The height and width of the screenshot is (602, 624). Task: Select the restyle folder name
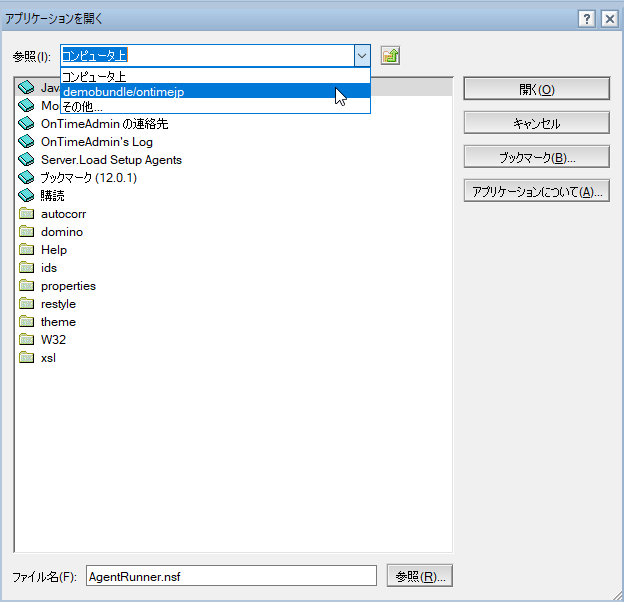(58, 304)
